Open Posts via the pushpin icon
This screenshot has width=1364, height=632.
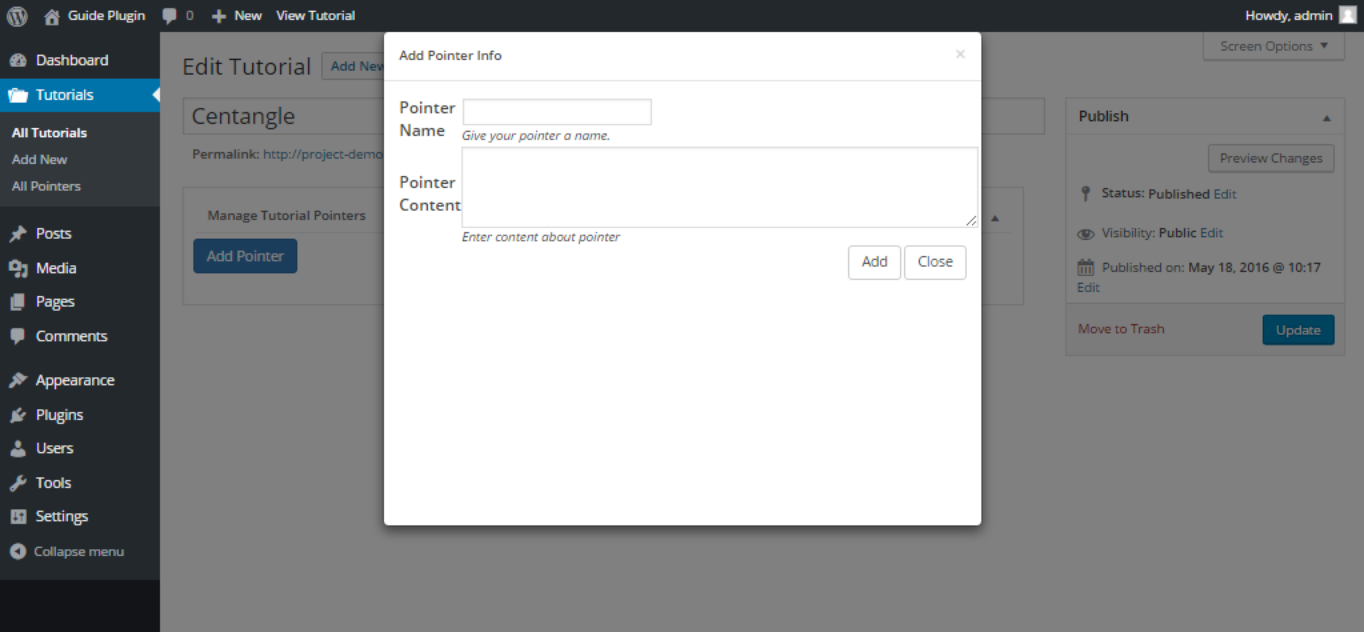pos(18,234)
